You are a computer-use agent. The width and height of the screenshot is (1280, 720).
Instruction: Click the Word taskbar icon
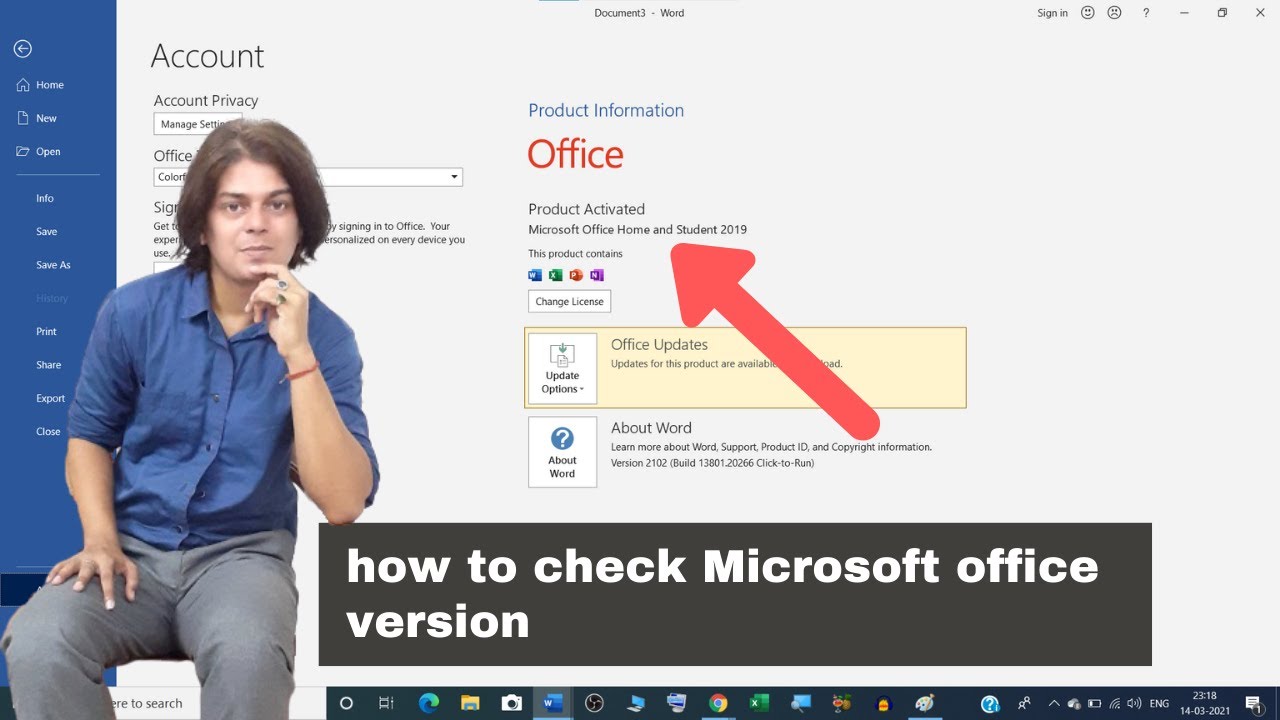(552, 703)
